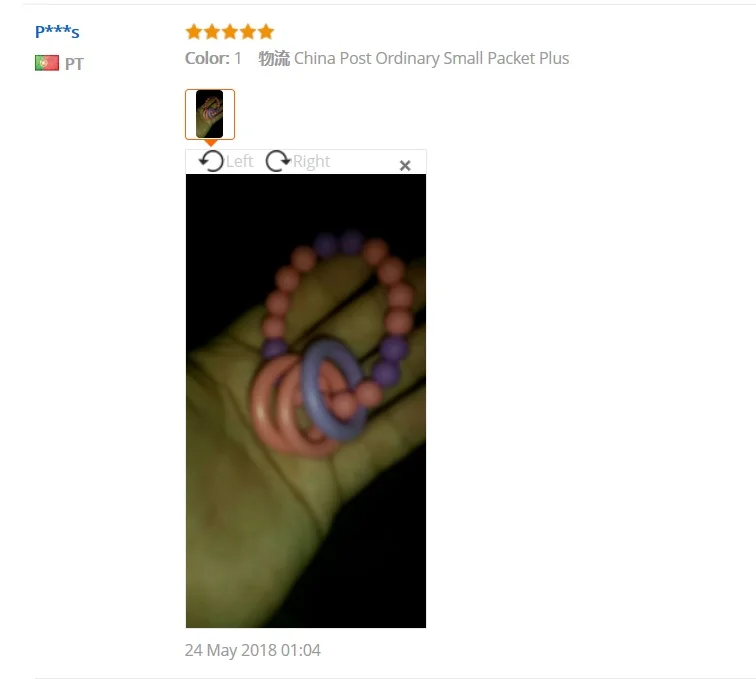Open reviewer P***s profile name

click(57, 32)
